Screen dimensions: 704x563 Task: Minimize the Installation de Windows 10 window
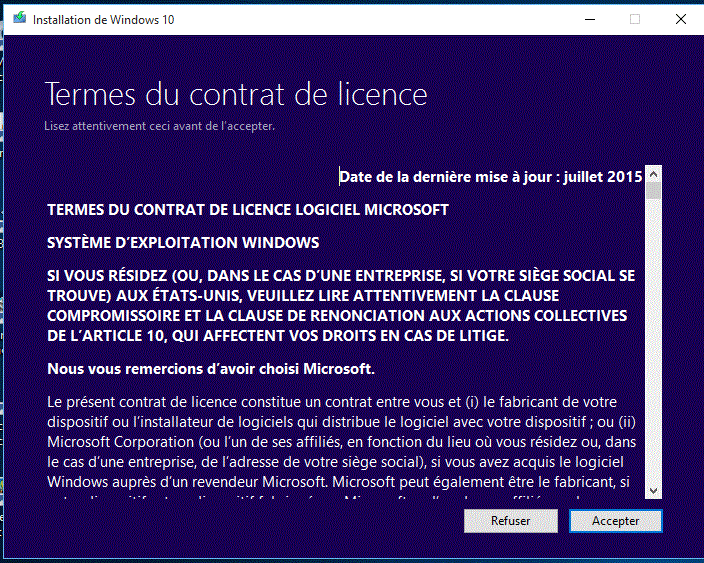click(590, 19)
